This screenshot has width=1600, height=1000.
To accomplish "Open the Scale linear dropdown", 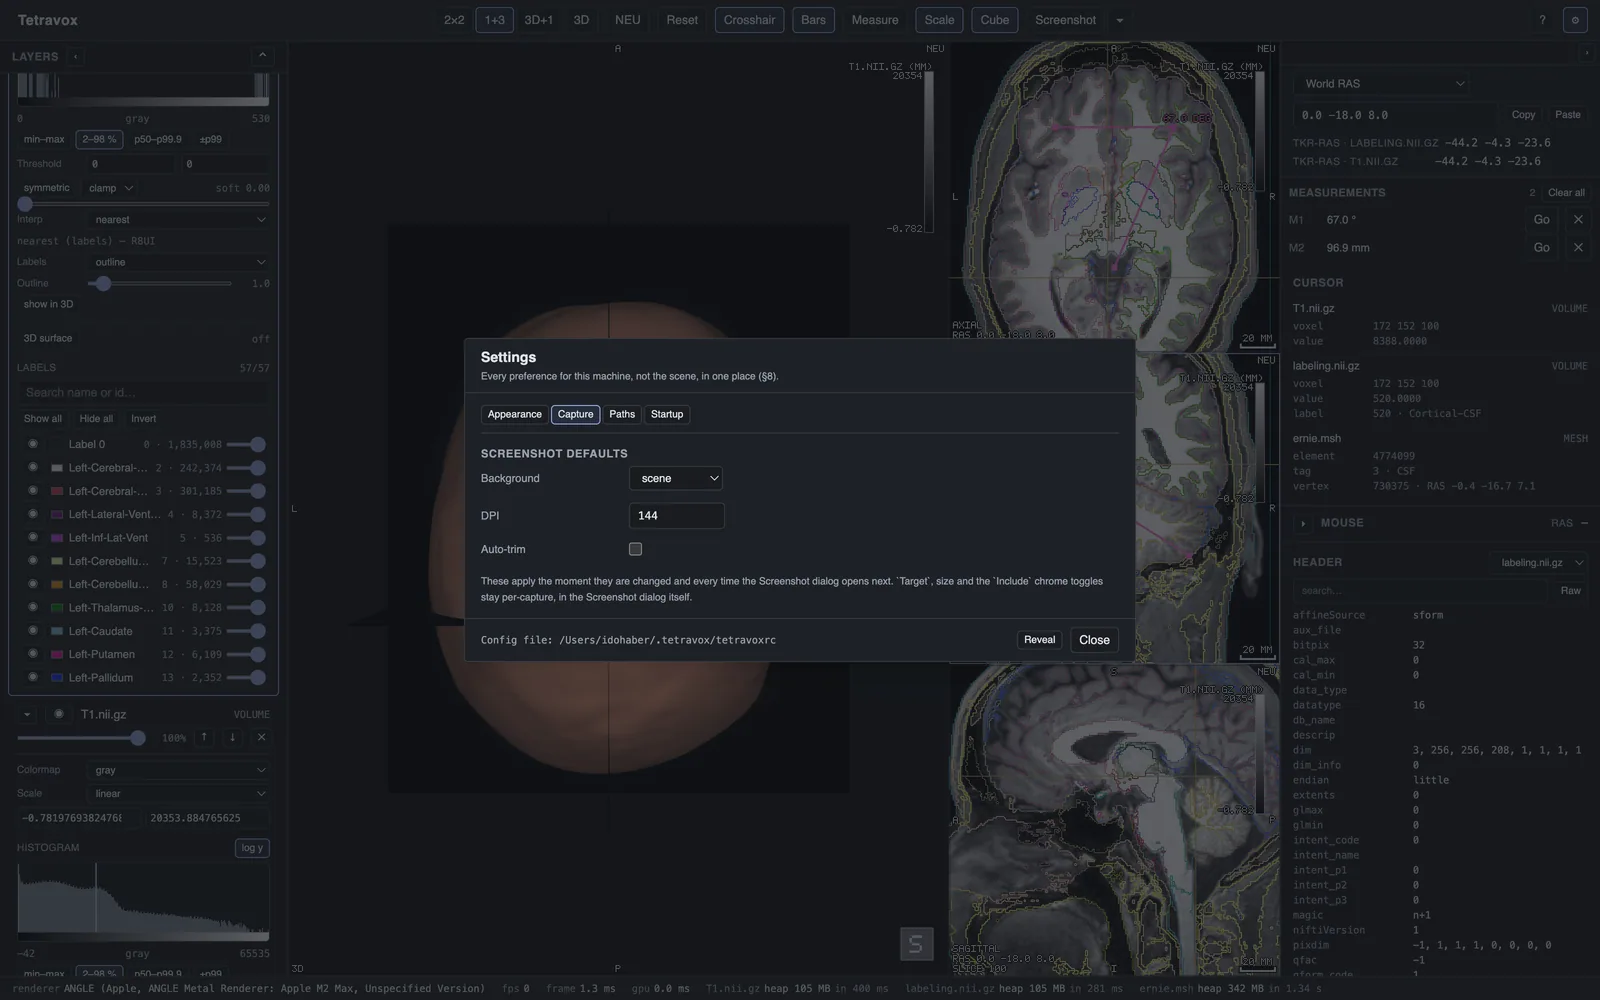I will 180,794.
